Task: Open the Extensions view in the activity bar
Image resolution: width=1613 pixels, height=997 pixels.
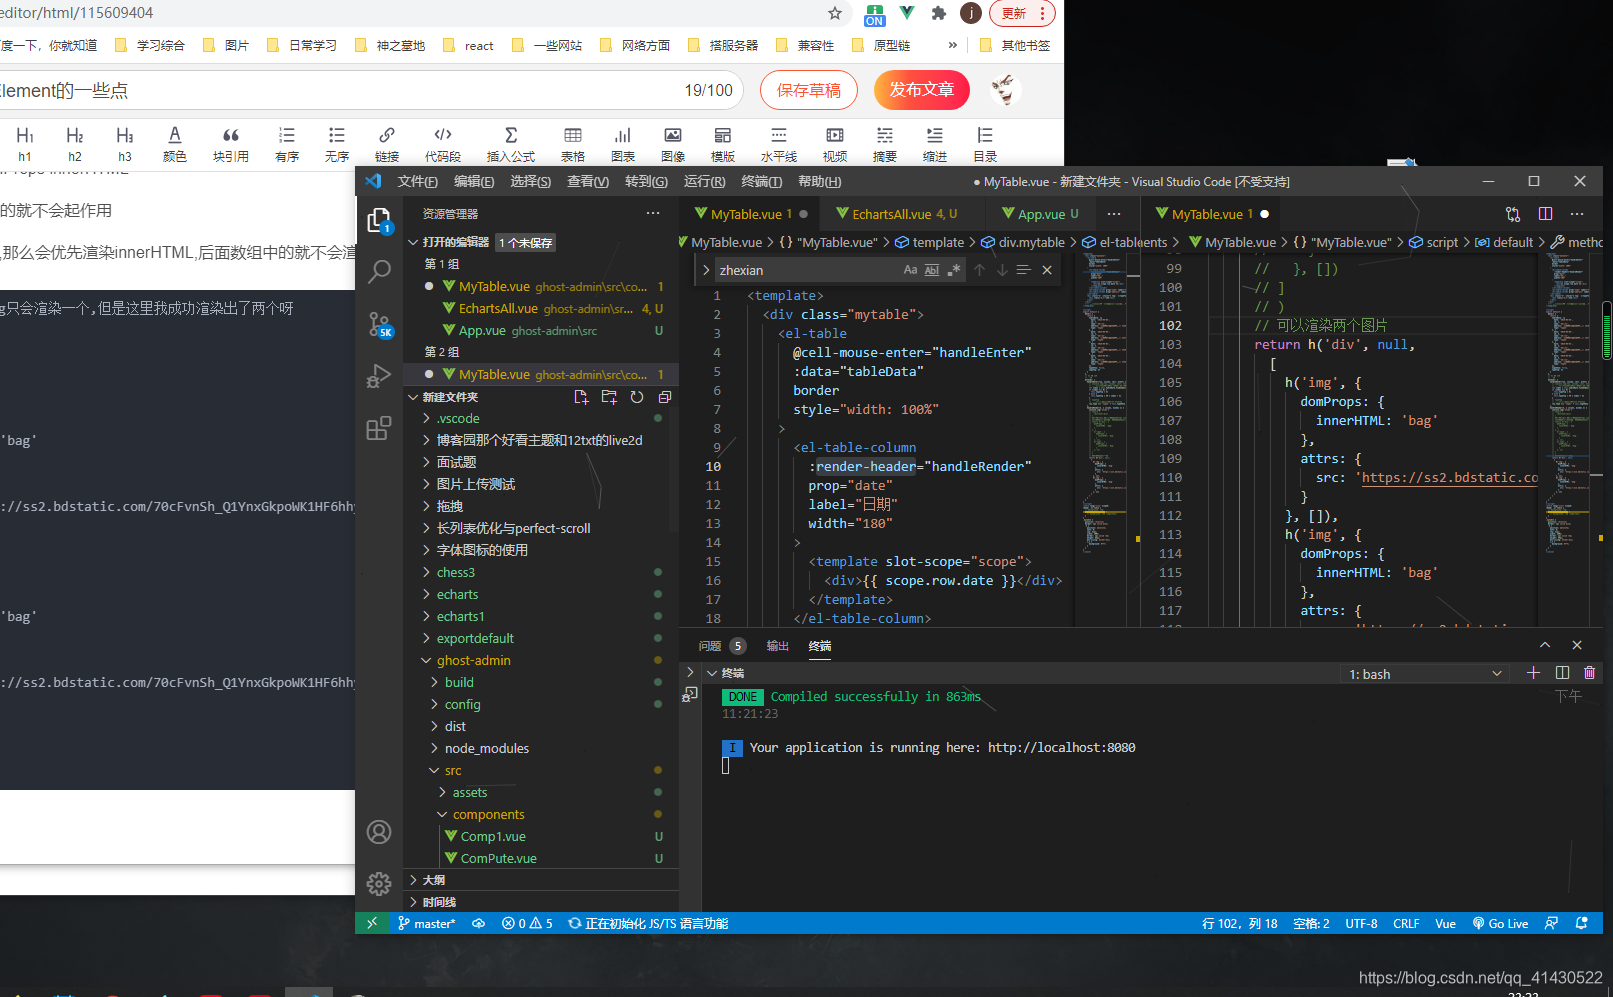Action: [379, 428]
